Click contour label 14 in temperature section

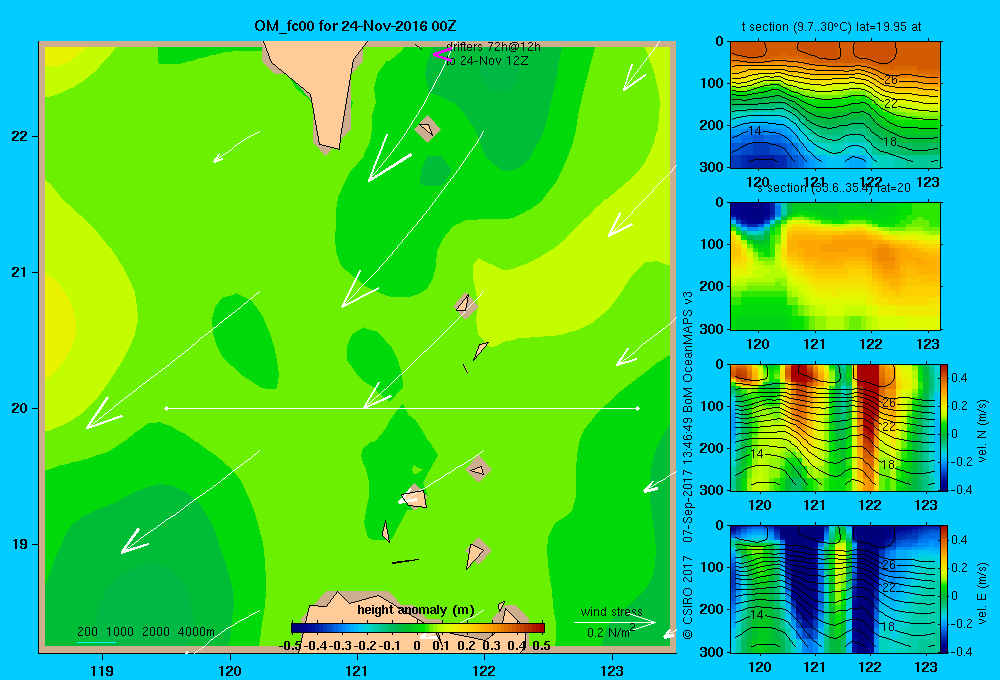pyautogui.click(x=755, y=131)
